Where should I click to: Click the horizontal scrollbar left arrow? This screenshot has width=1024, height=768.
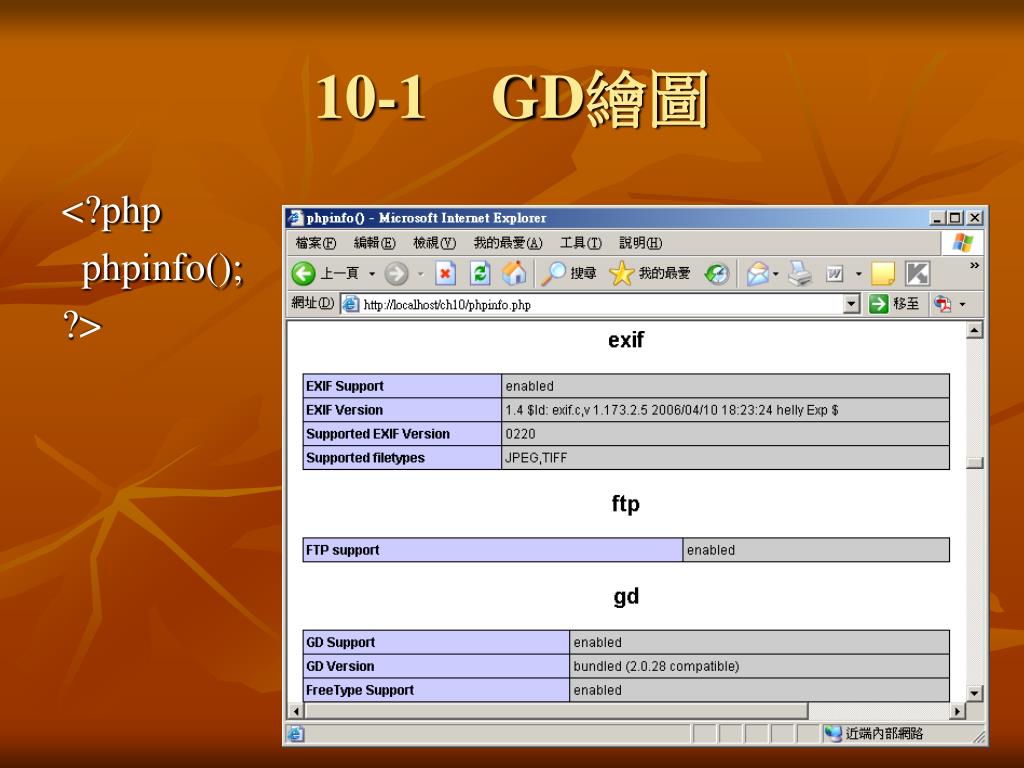tap(296, 711)
